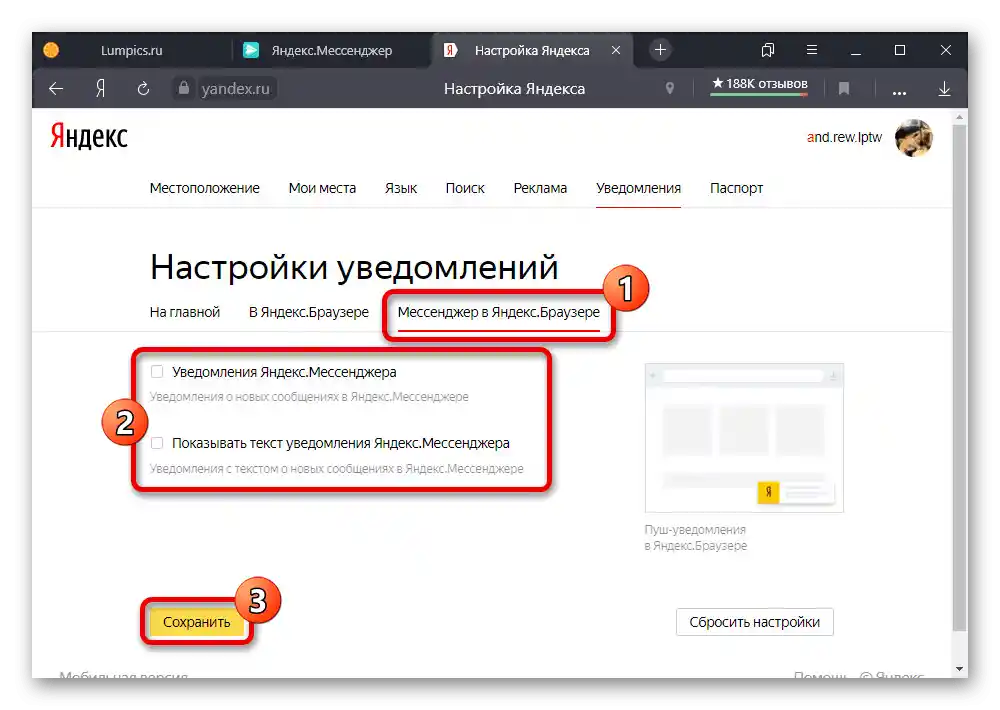Click the padlock site security icon
This screenshot has width=1000, height=710.
(184, 88)
